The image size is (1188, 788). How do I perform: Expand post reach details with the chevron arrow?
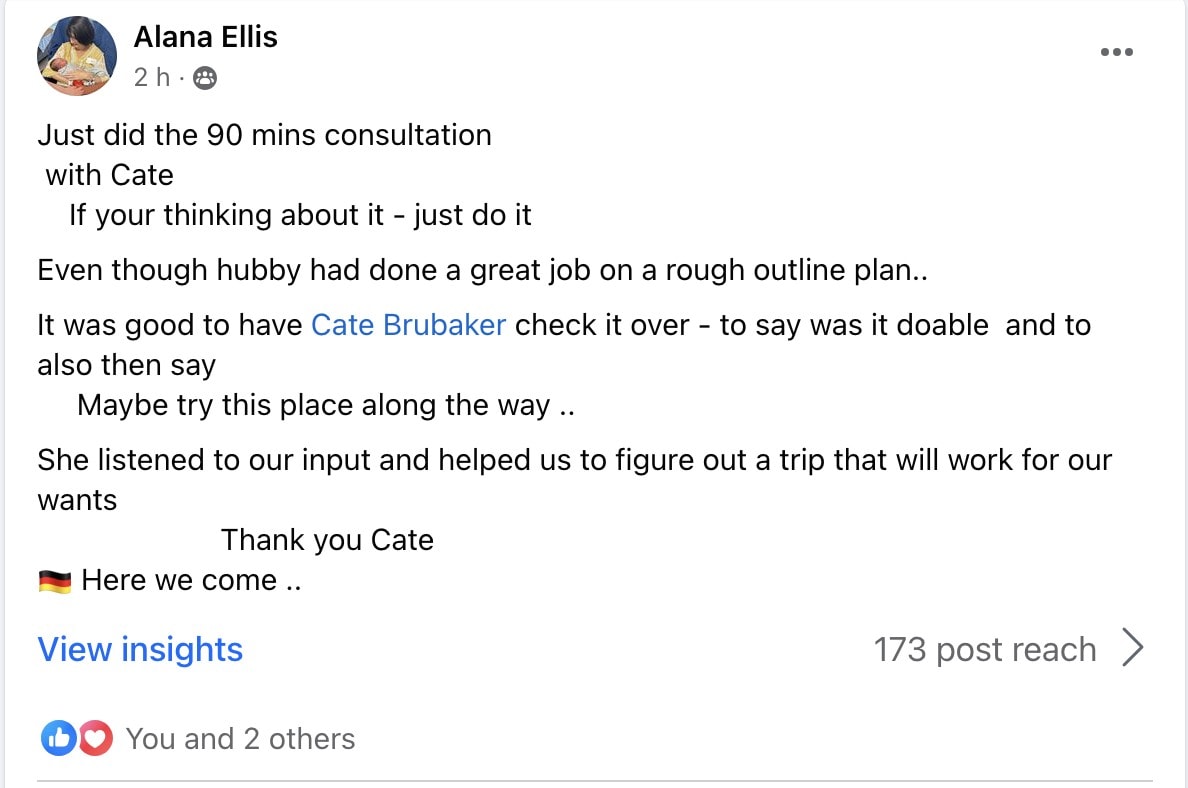tap(1132, 649)
